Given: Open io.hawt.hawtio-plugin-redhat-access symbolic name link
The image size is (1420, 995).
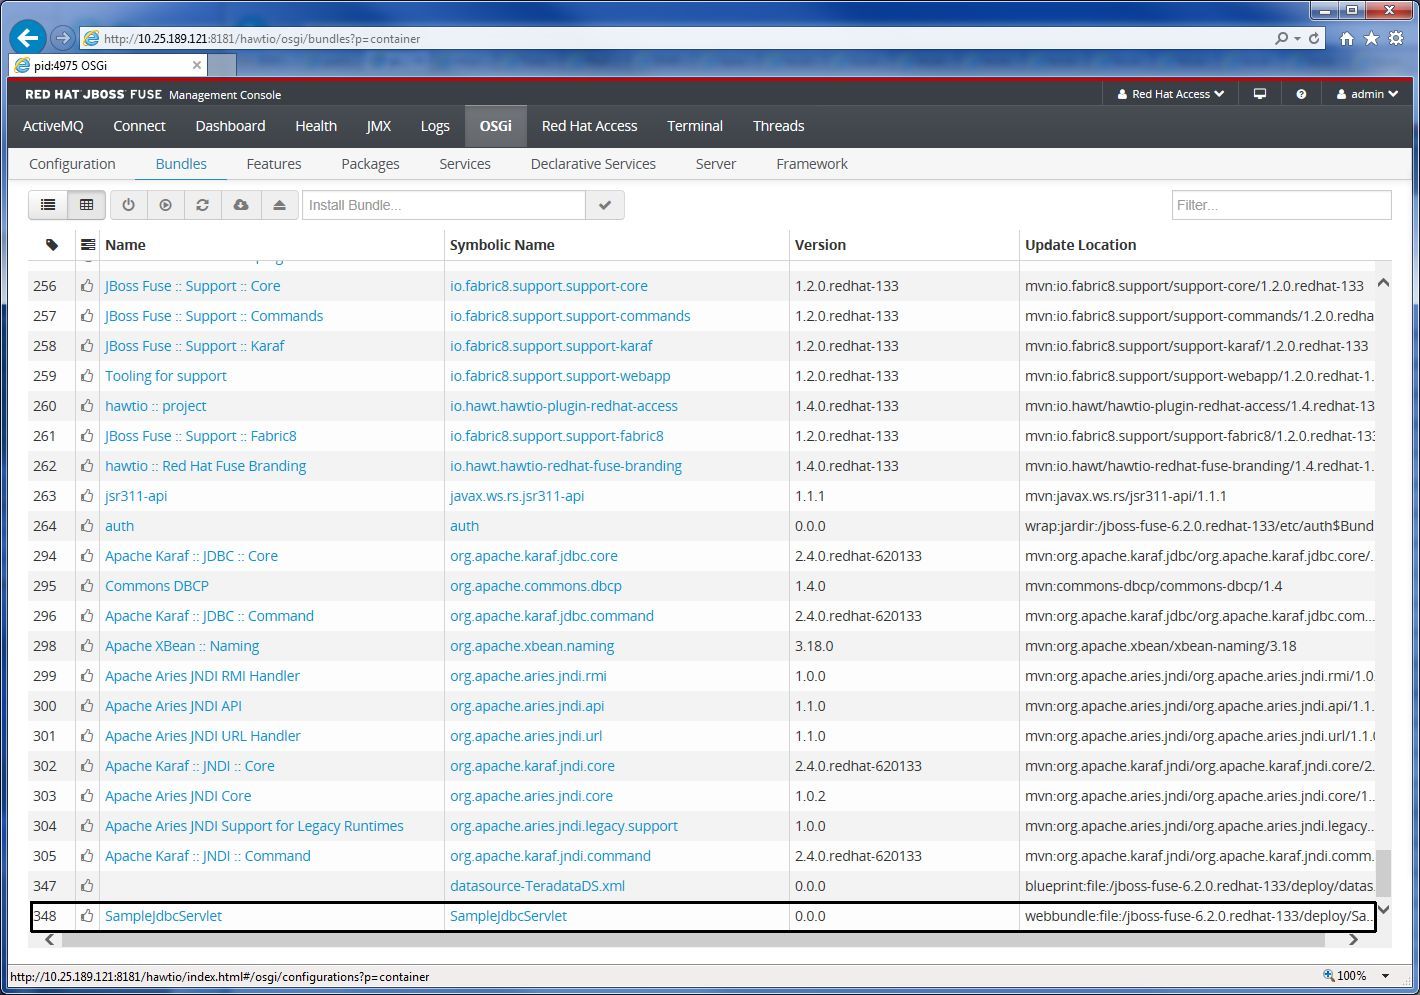Looking at the screenshot, I should (564, 406).
